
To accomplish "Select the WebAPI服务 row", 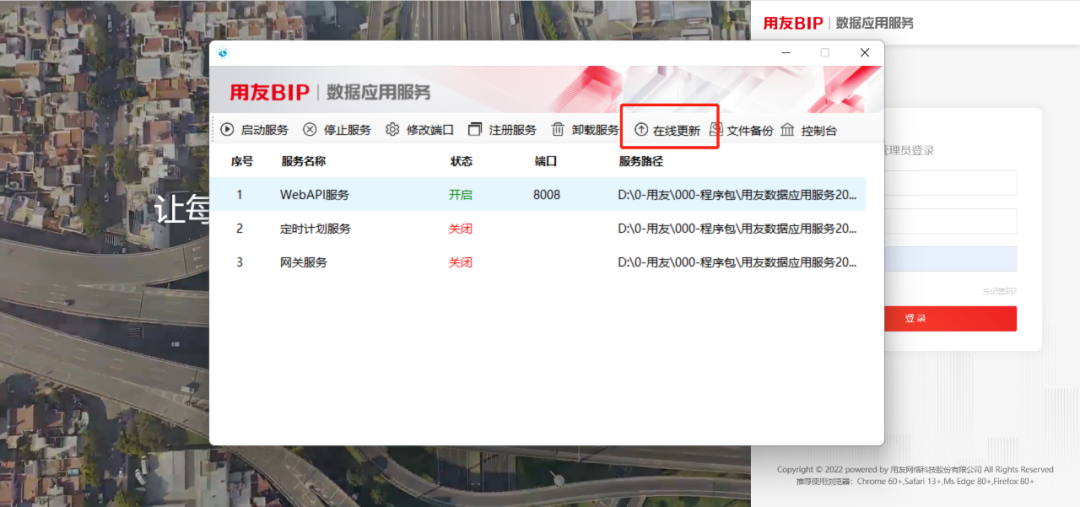I will (x=537, y=194).
